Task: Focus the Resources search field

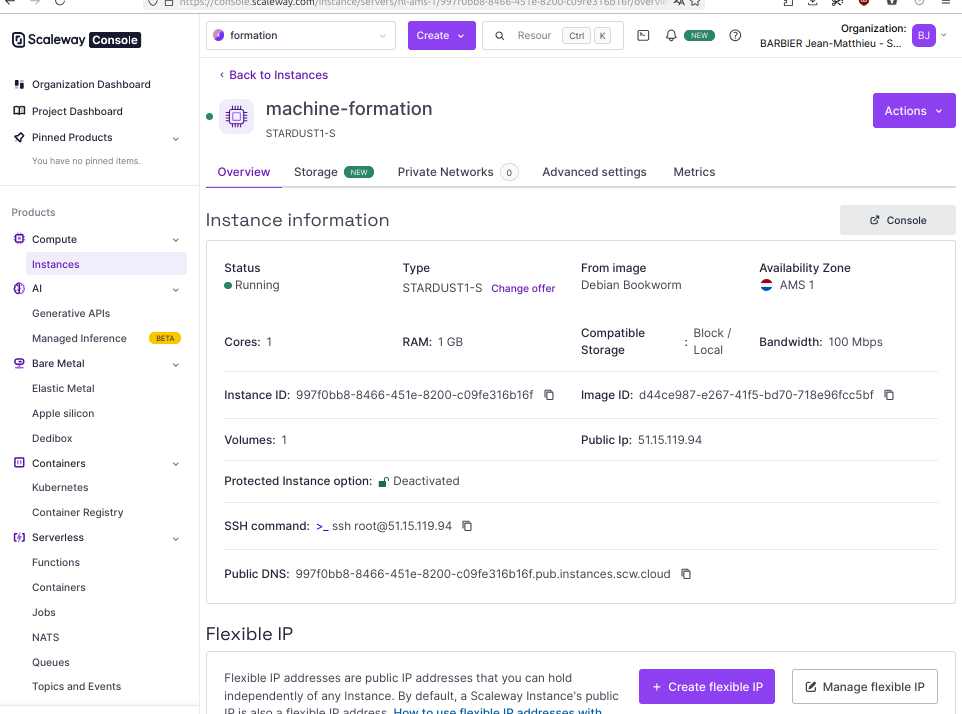Action: click(x=552, y=36)
